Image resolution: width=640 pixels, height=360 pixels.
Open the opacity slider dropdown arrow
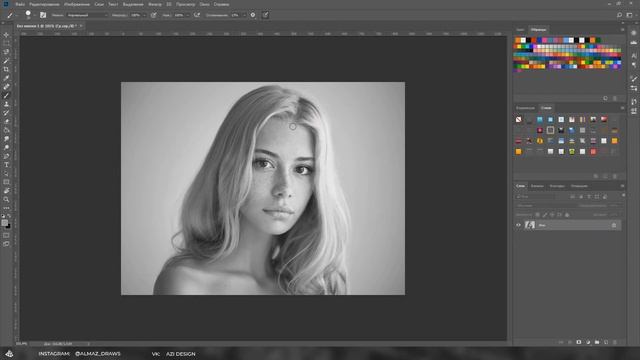pos(144,15)
